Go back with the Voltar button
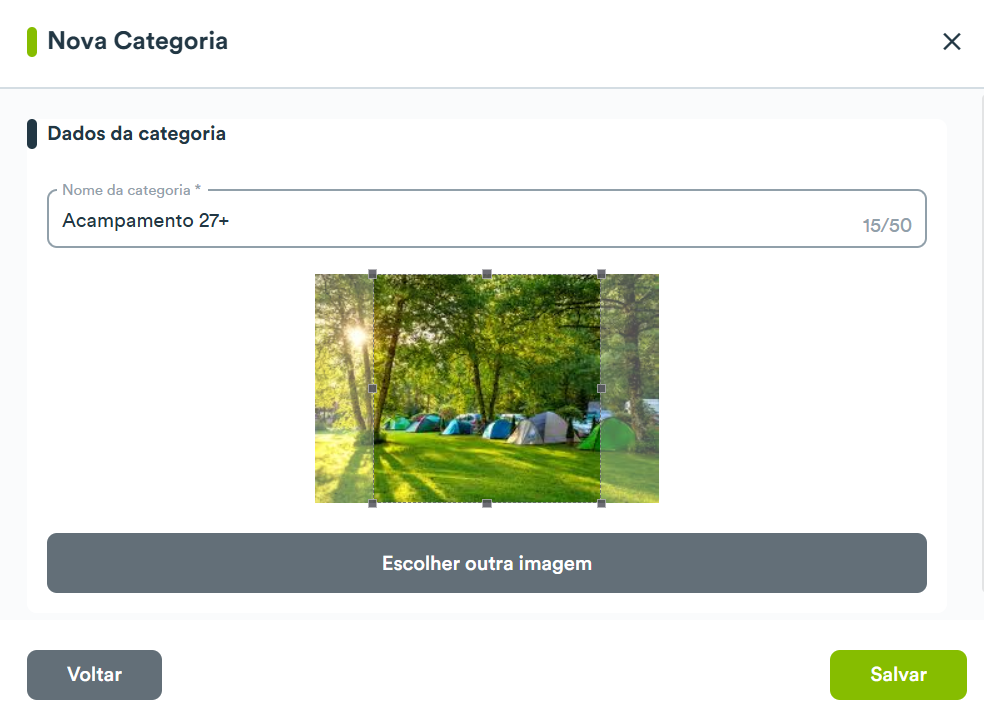The width and height of the screenshot is (984, 720). click(94, 674)
